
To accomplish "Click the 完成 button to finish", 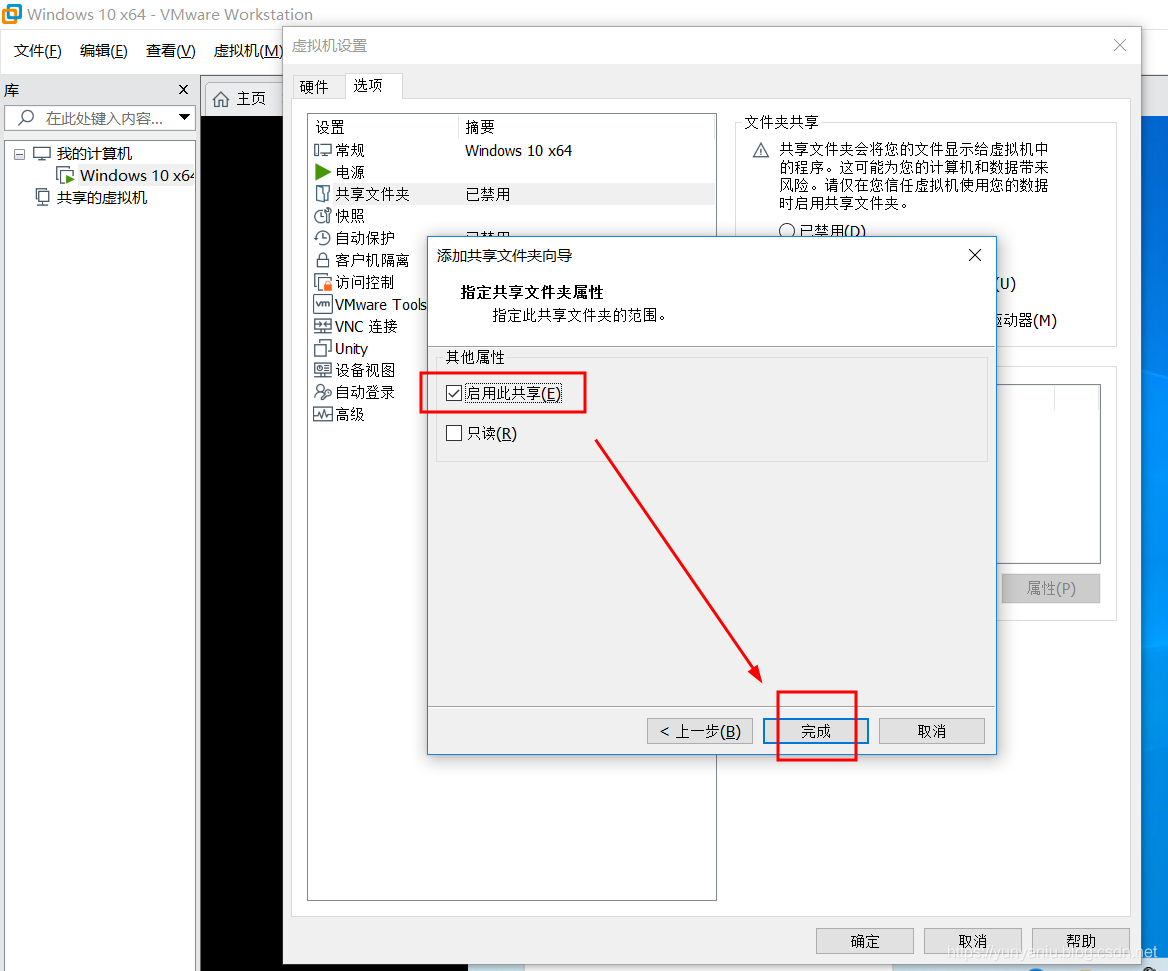I will [815, 731].
